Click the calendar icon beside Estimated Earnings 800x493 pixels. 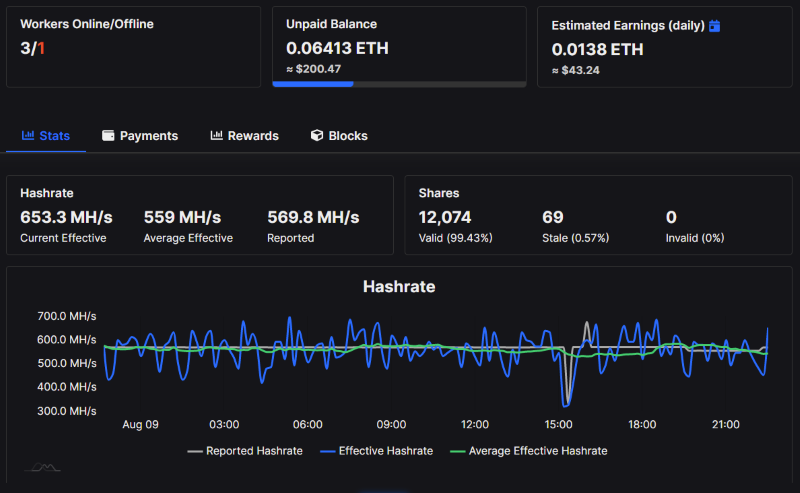pyautogui.click(x=715, y=26)
